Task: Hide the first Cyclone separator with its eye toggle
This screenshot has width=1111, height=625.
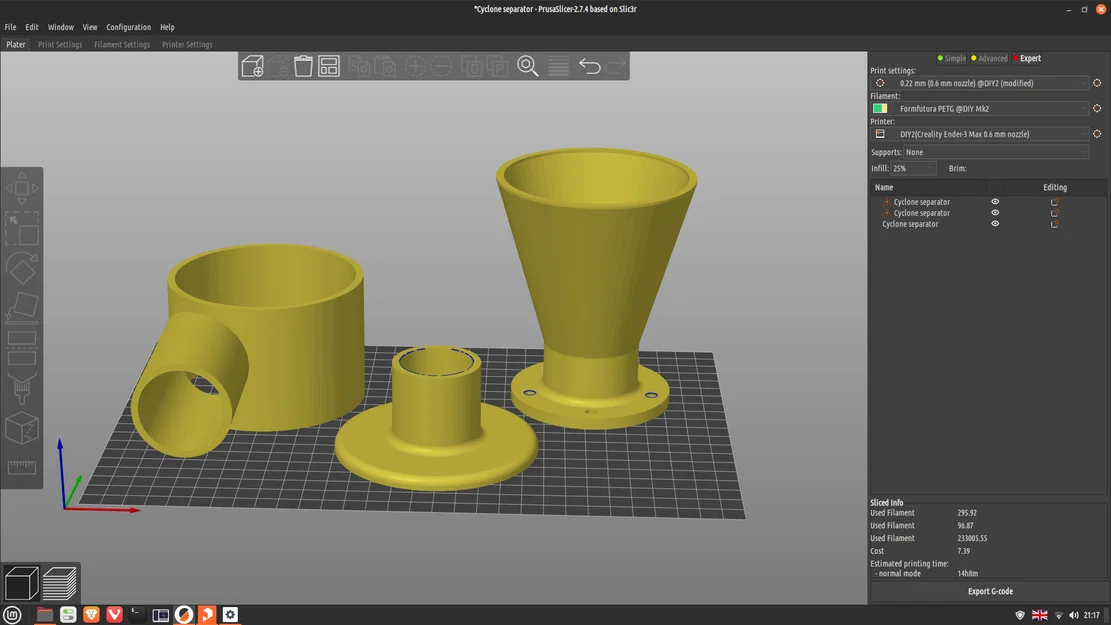Action: pos(994,201)
